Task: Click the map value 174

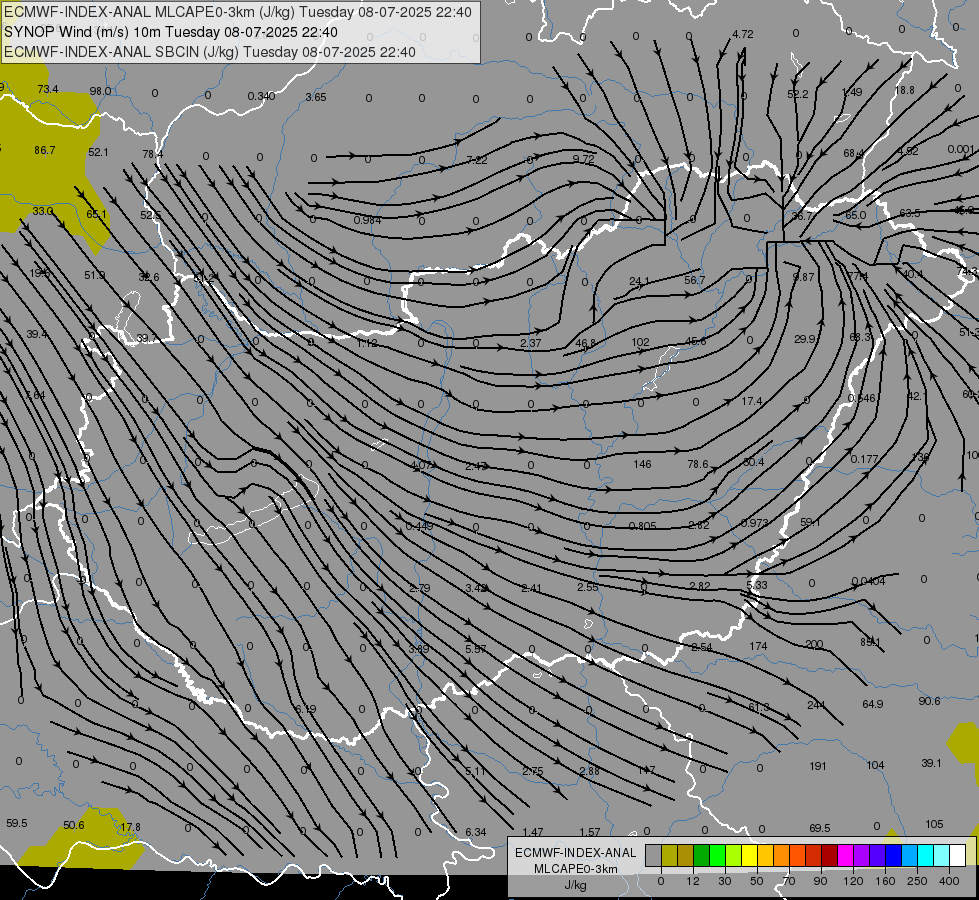Action: 758,646
